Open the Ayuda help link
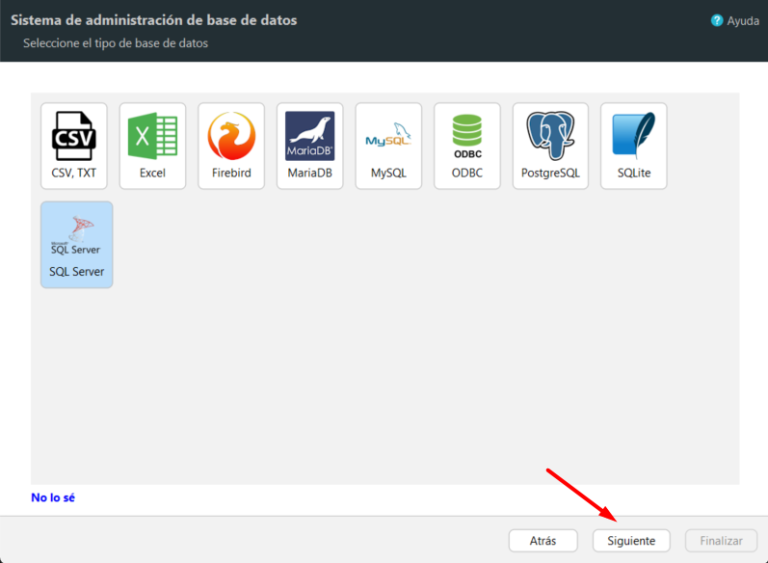The height and width of the screenshot is (563, 768). coord(743,21)
